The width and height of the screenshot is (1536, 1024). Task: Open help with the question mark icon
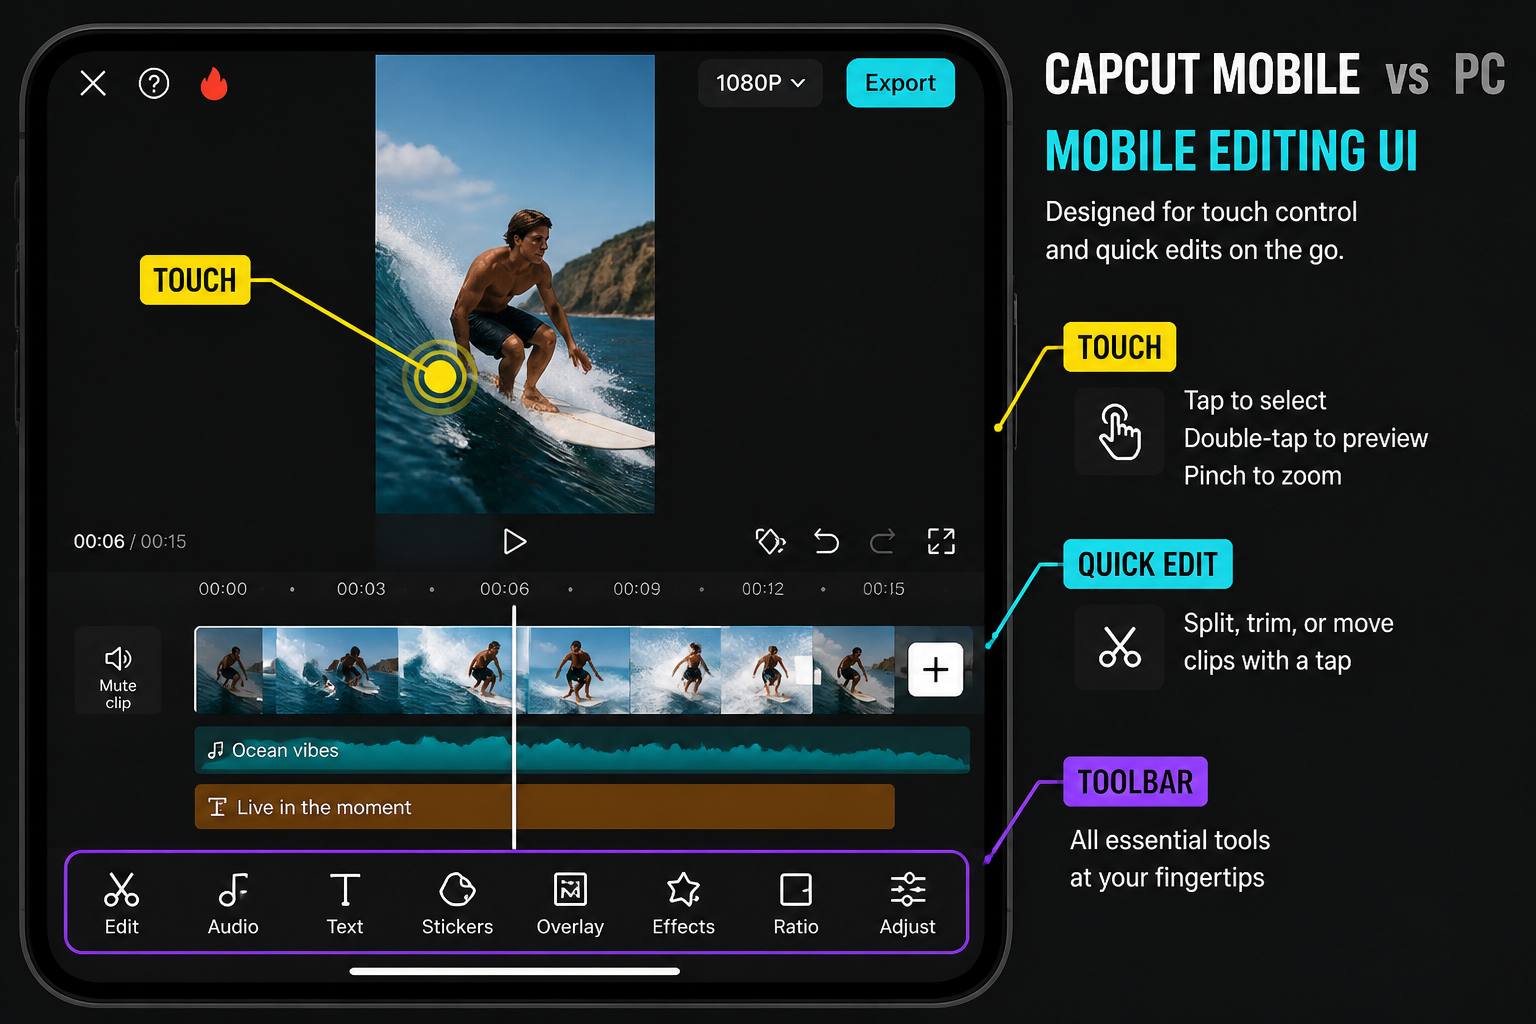point(154,83)
